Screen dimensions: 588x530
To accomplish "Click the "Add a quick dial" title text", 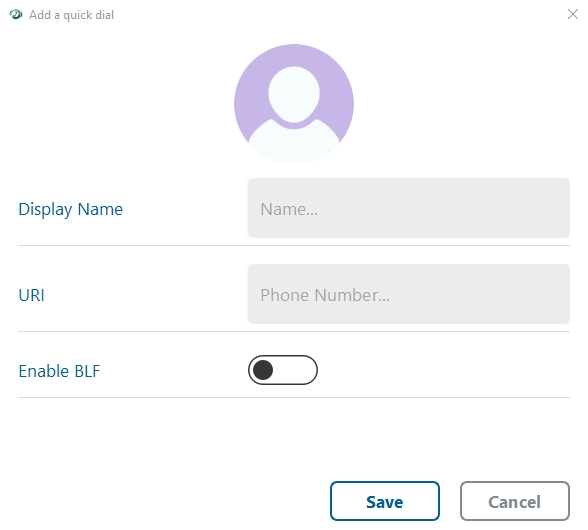I will pos(71,15).
